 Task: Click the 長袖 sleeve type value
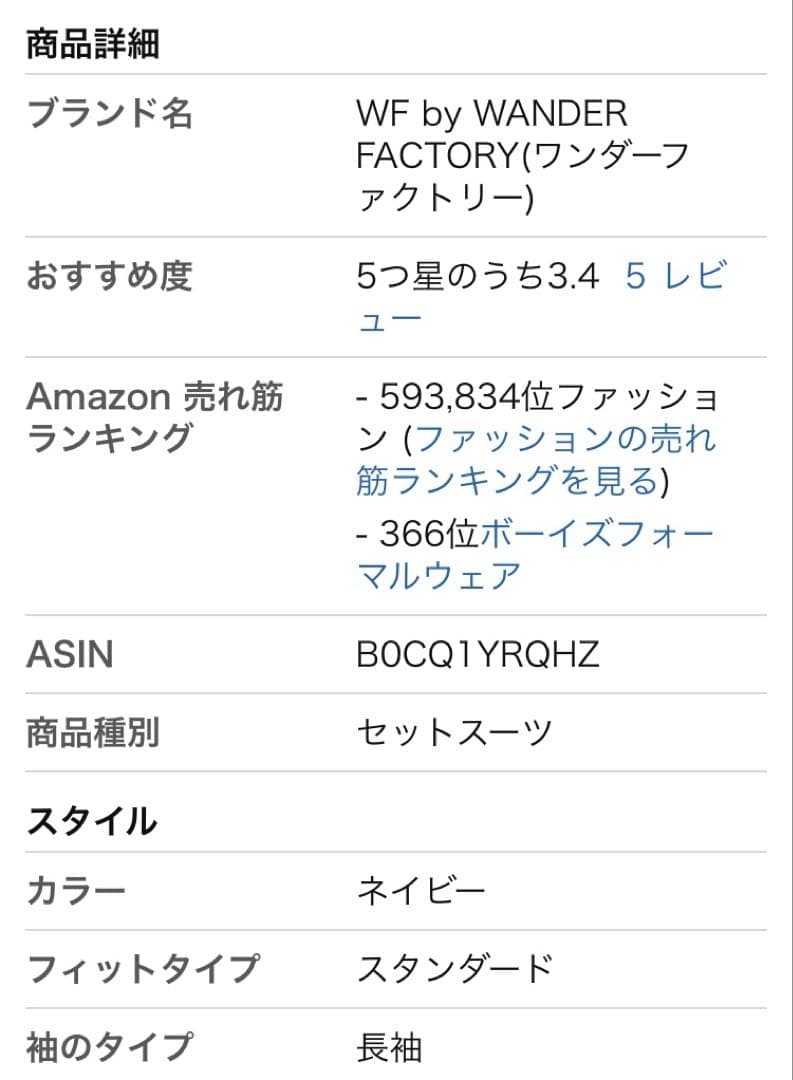click(x=389, y=1047)
